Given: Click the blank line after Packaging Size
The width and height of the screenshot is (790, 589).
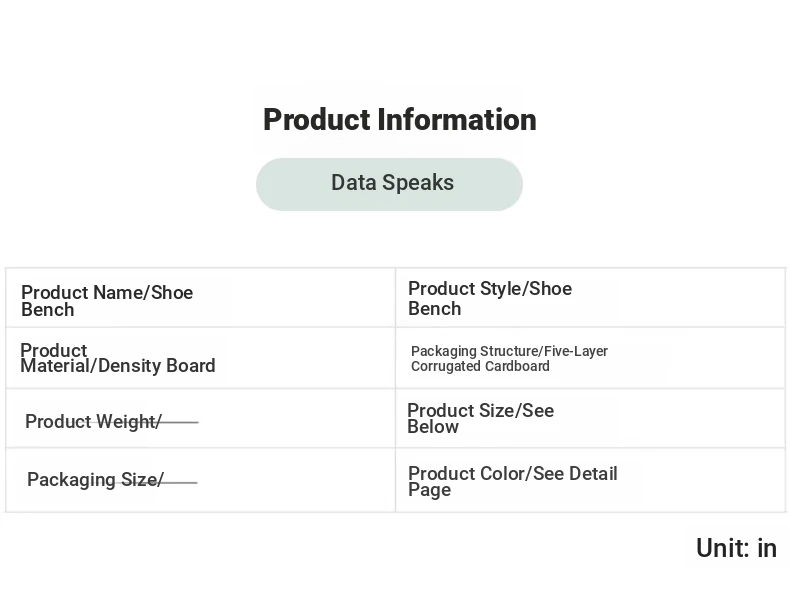Looking at the screenshot, I should pos(180,482).
